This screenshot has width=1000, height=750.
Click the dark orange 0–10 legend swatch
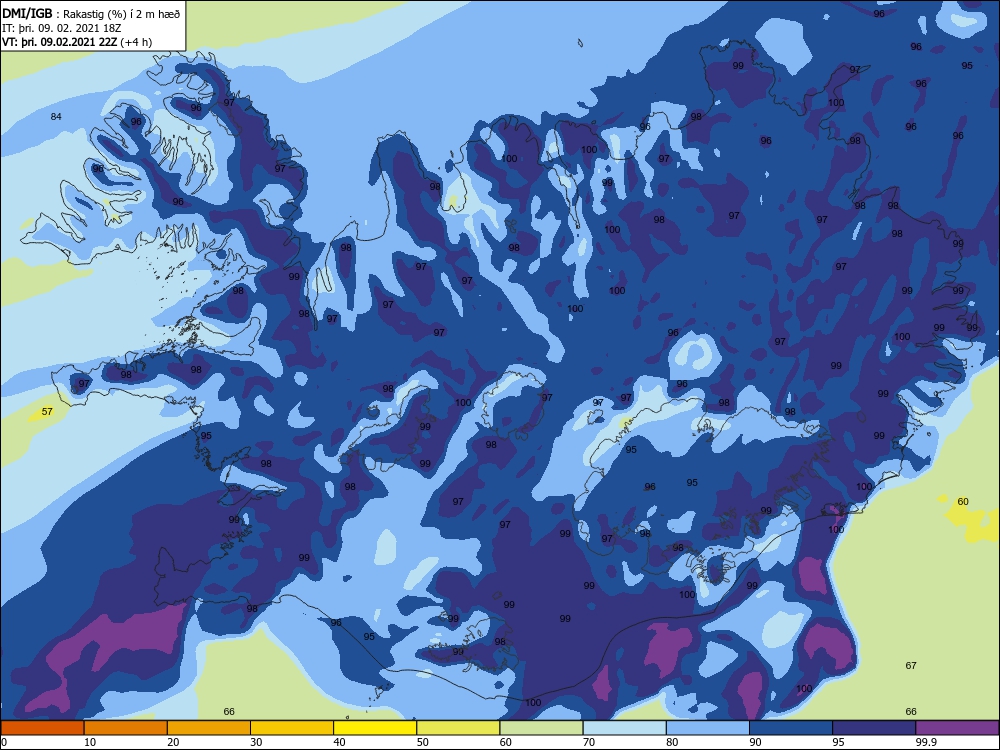coord(42,728)
